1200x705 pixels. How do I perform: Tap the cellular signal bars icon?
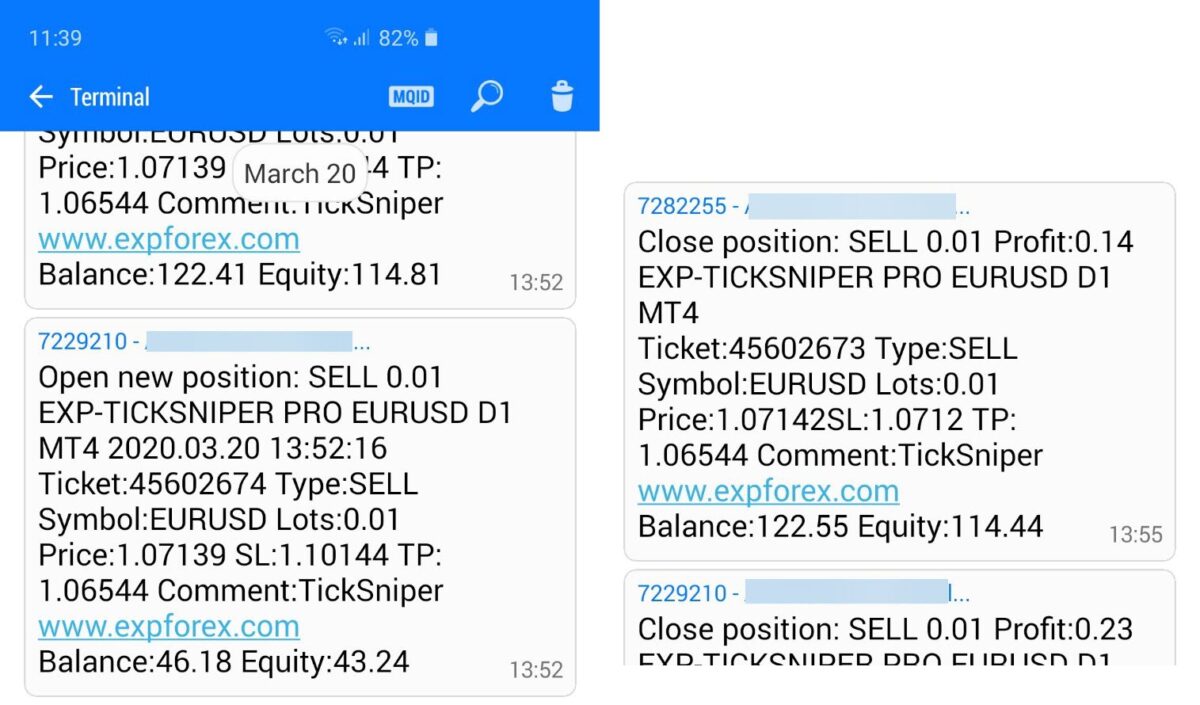(361, 38)
